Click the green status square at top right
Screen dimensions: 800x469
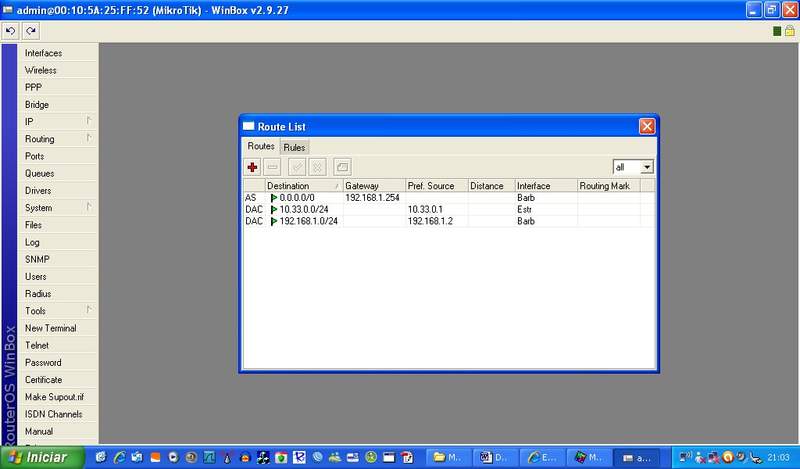(777, 32)
